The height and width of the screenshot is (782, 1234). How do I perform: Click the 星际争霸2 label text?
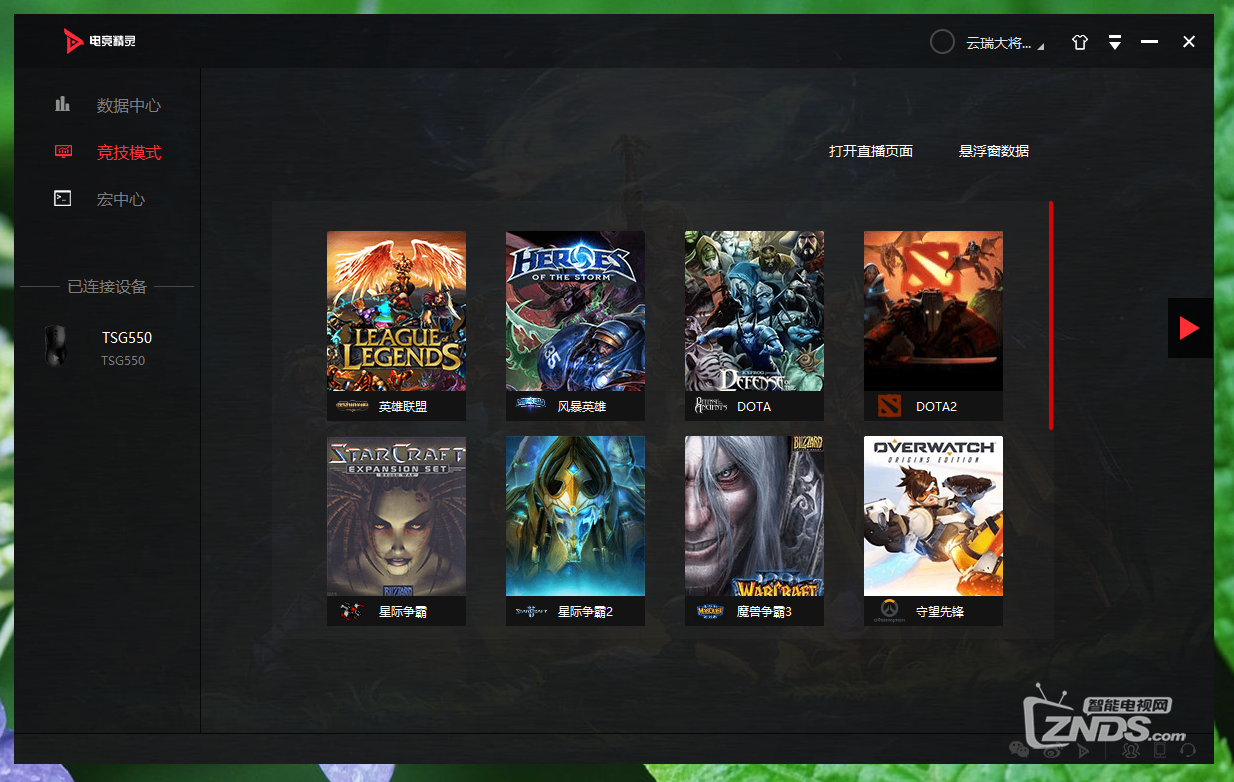coord(586,611)
